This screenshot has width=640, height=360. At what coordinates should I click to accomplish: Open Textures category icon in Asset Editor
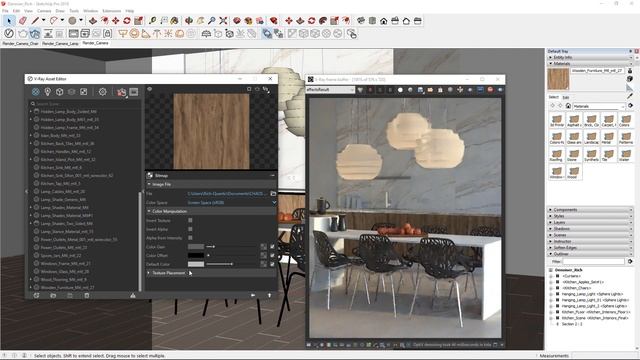click(84, 92)
